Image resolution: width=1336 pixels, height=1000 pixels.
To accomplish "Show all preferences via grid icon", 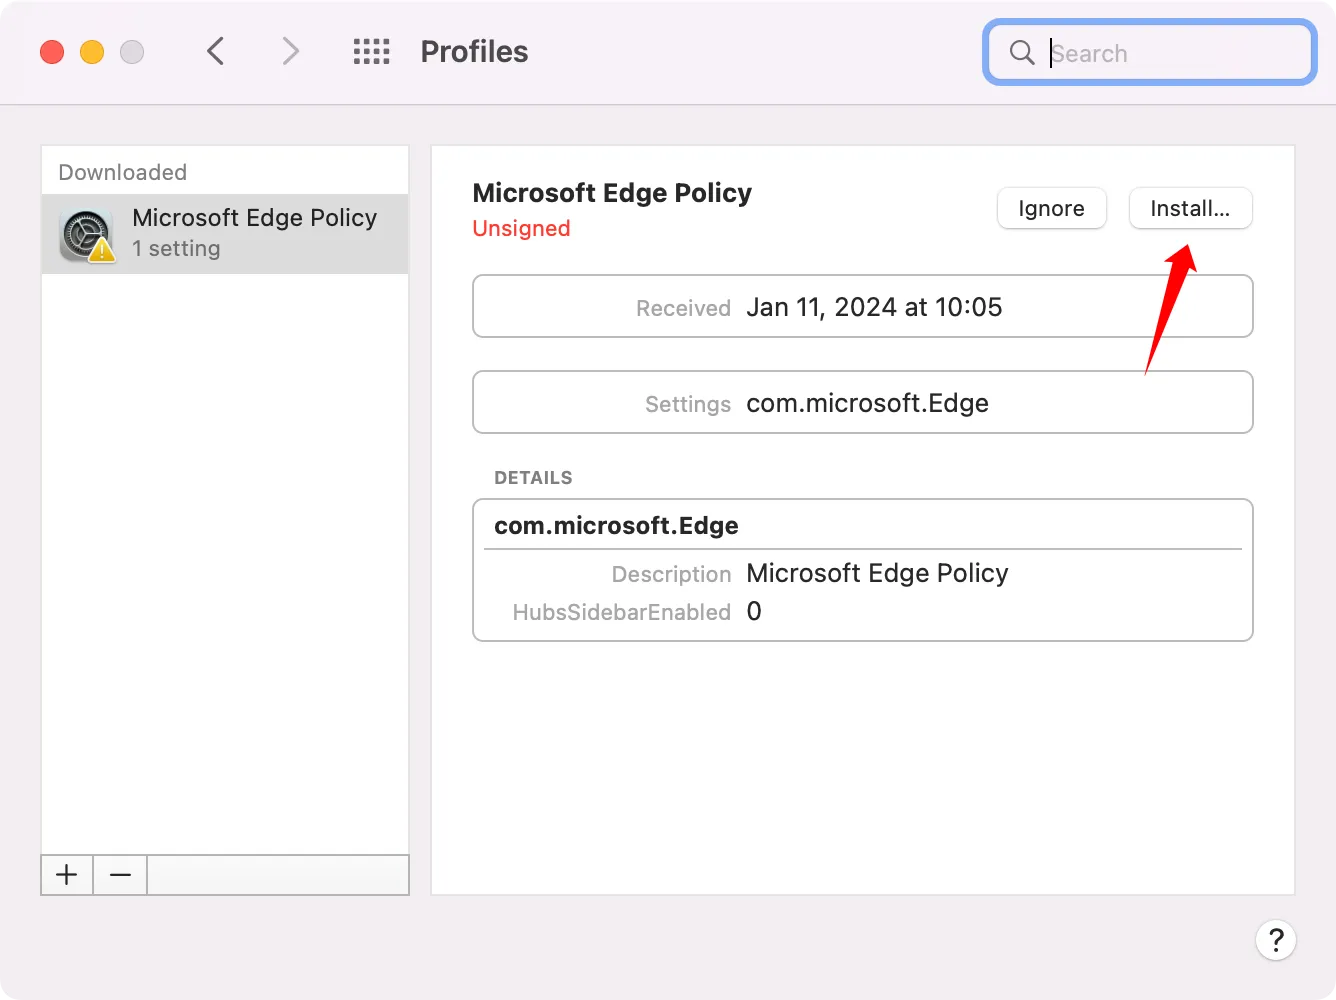I will point(371,51).
